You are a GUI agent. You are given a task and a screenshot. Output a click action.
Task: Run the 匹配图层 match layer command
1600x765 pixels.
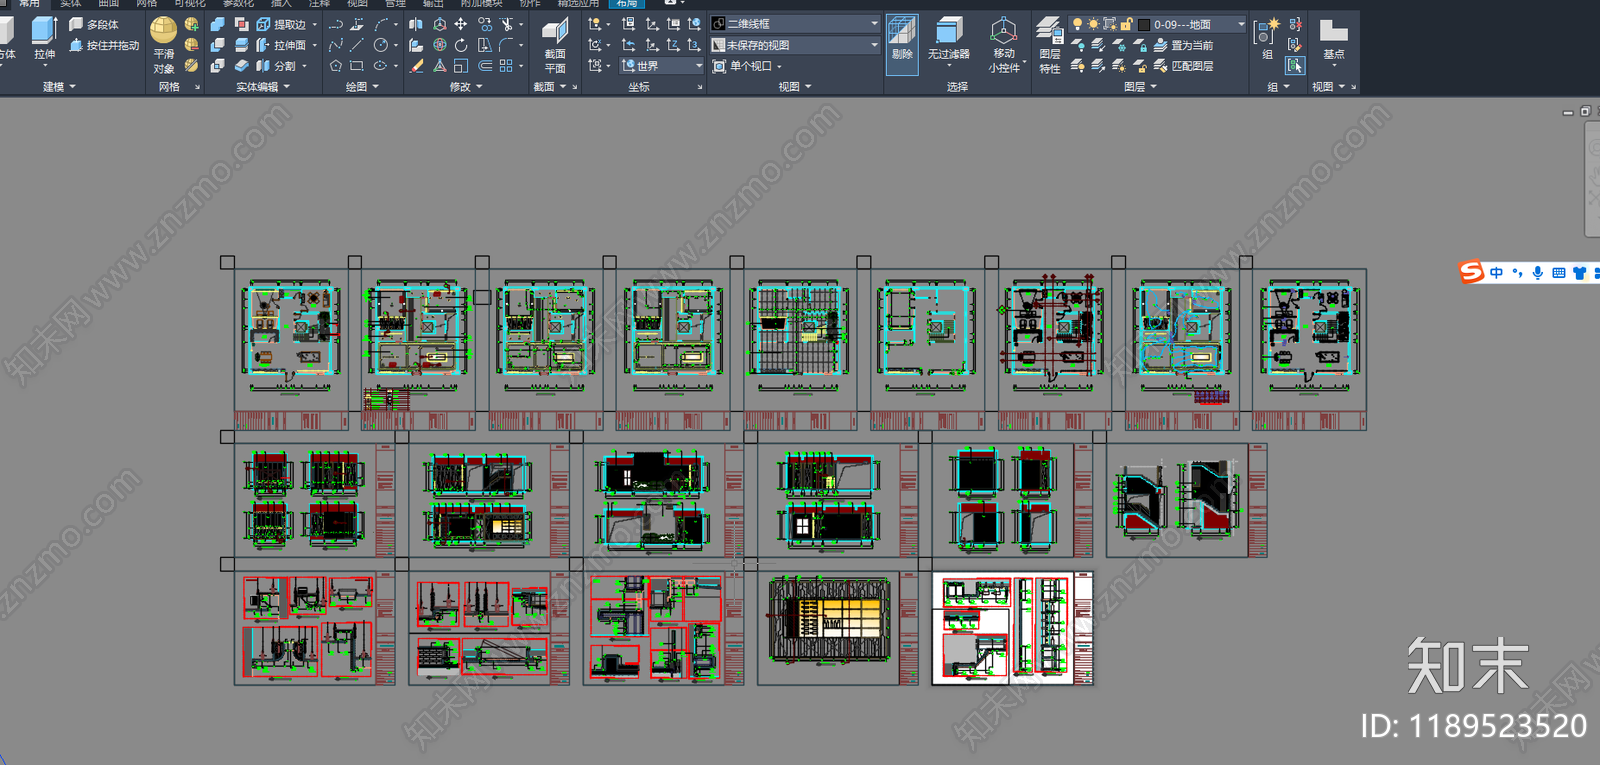click(1183, 66)
